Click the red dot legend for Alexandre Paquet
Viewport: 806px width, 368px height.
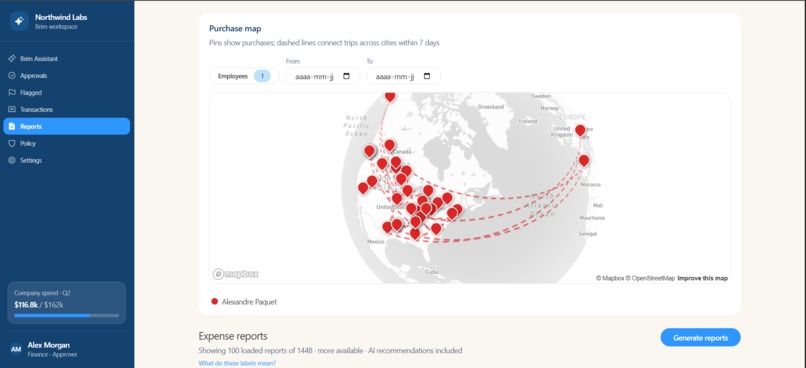tap(214, 302)
